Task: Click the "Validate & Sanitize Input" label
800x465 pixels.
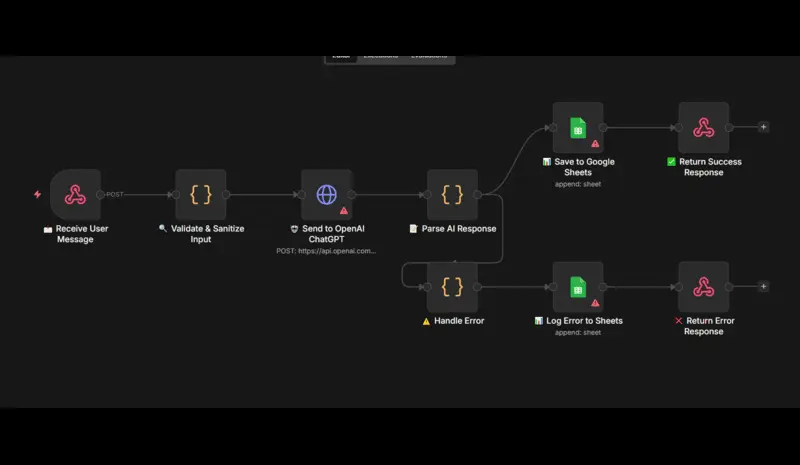Action: pyautogui.click(x=202, y=234)
